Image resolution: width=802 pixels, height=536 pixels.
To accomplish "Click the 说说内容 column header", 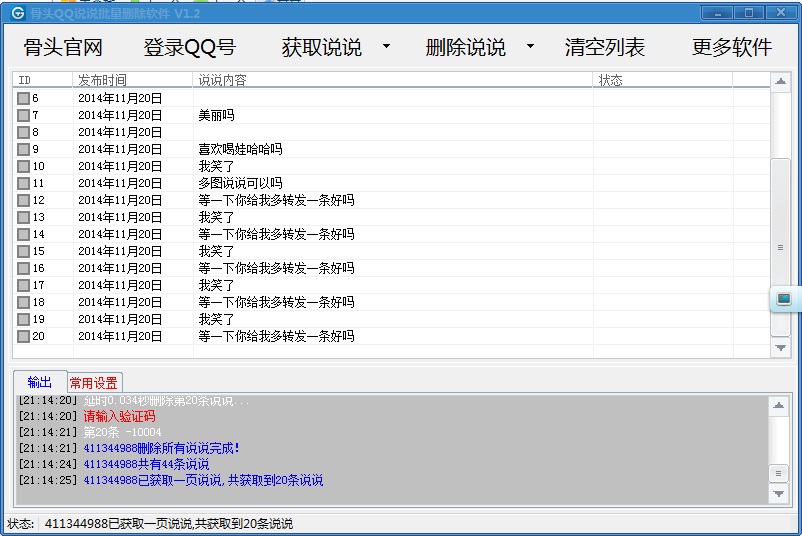I will click(392, 80).
